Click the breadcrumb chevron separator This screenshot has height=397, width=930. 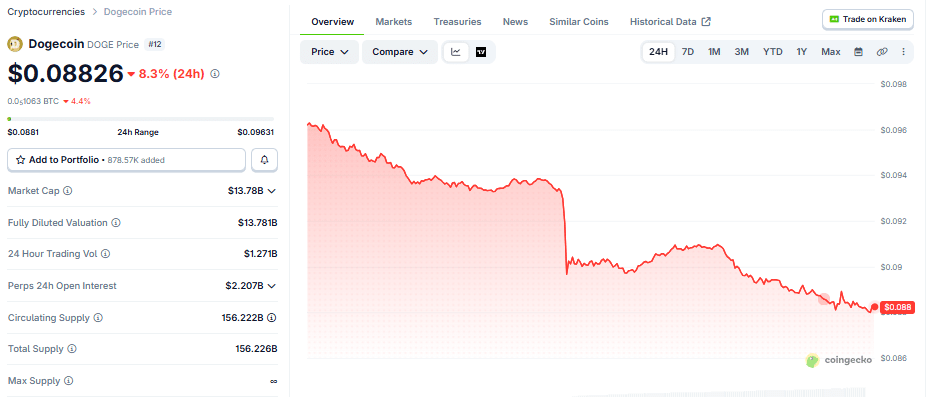(94, 12)
